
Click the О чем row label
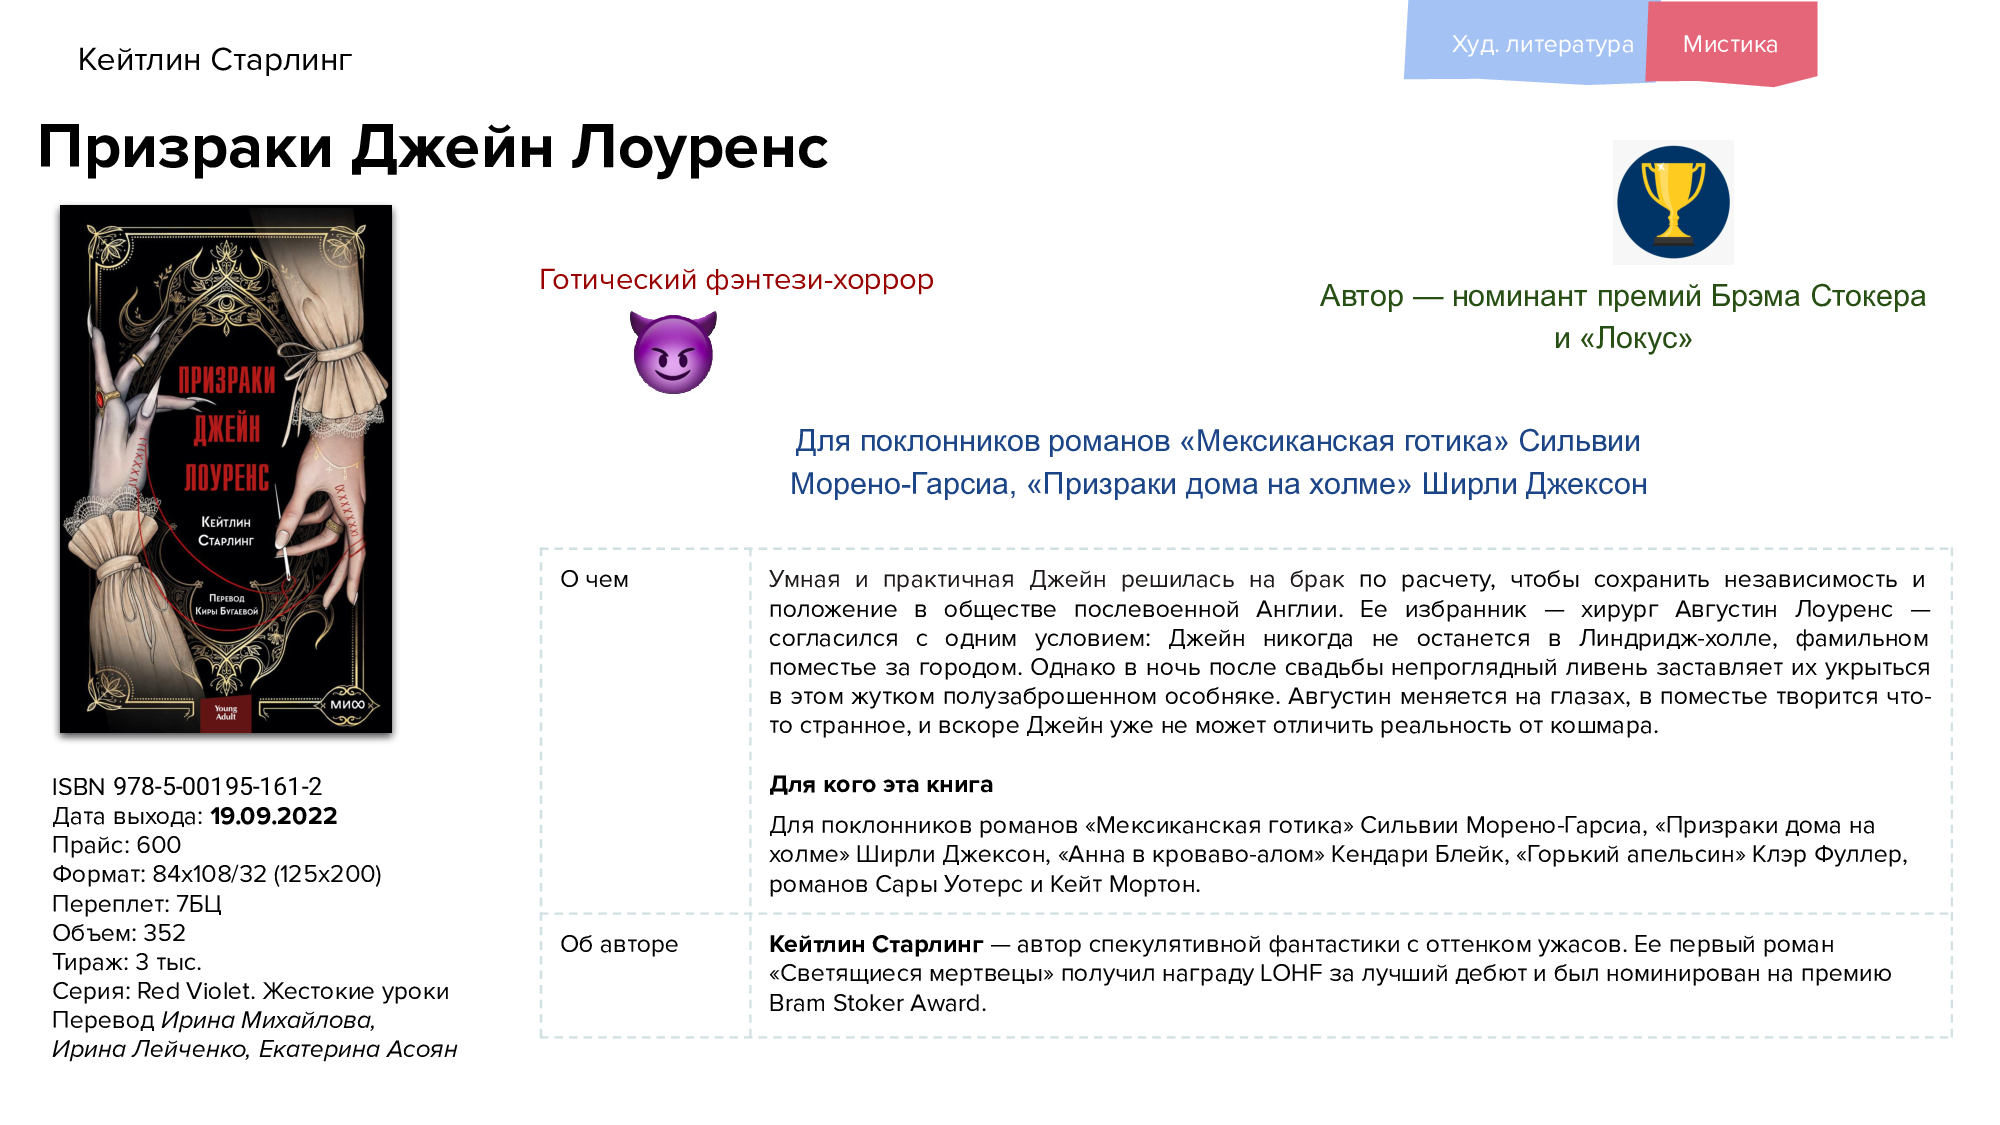tap(594, 579)
